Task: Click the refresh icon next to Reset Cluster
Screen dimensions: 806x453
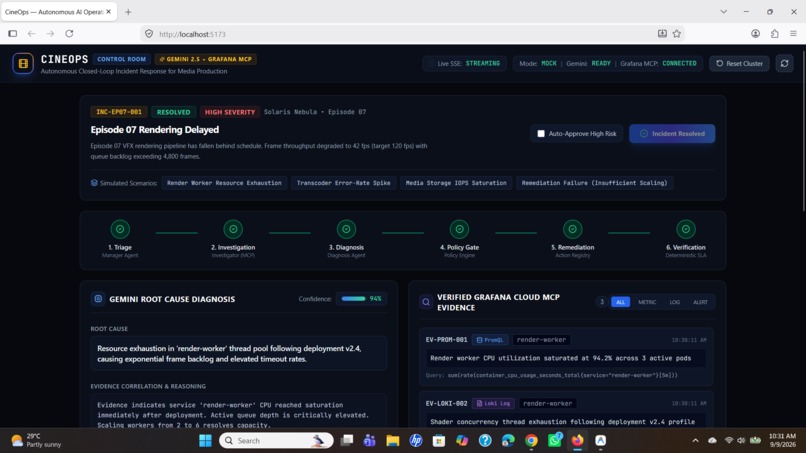Action: (x=784, y=63)
